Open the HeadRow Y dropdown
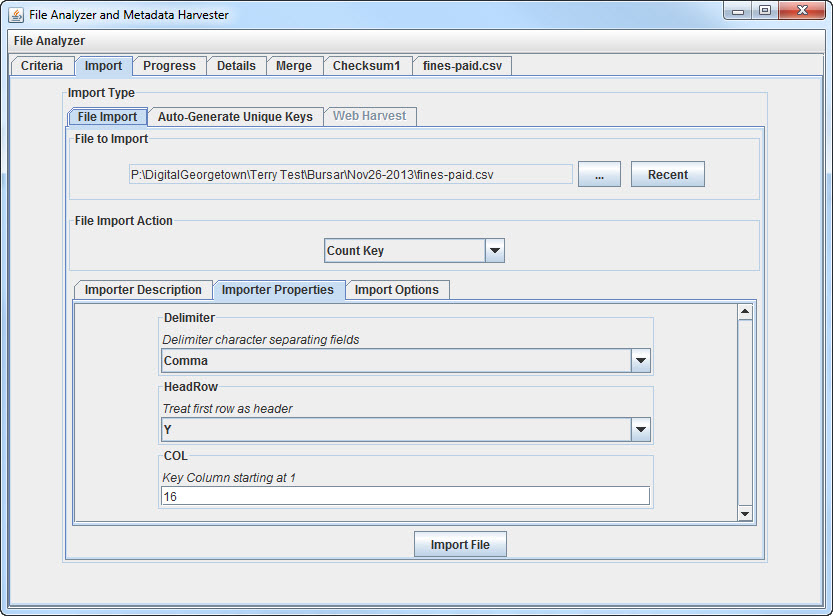The image size is (833, 616). [640, 430]
